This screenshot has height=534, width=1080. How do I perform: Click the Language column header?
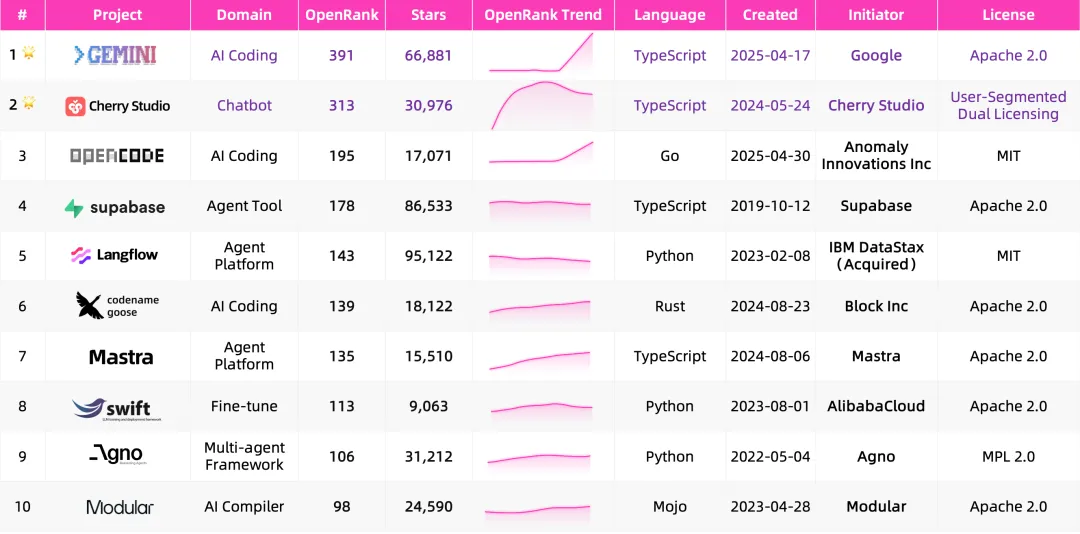click(x=669, y=15)
